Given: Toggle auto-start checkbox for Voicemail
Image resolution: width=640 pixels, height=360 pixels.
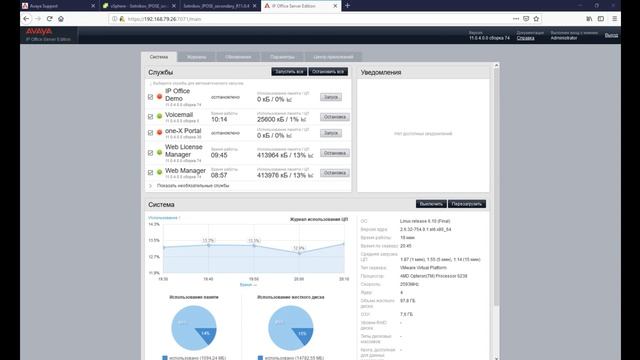Looking at the screenshot, I should tap(150, 117).
